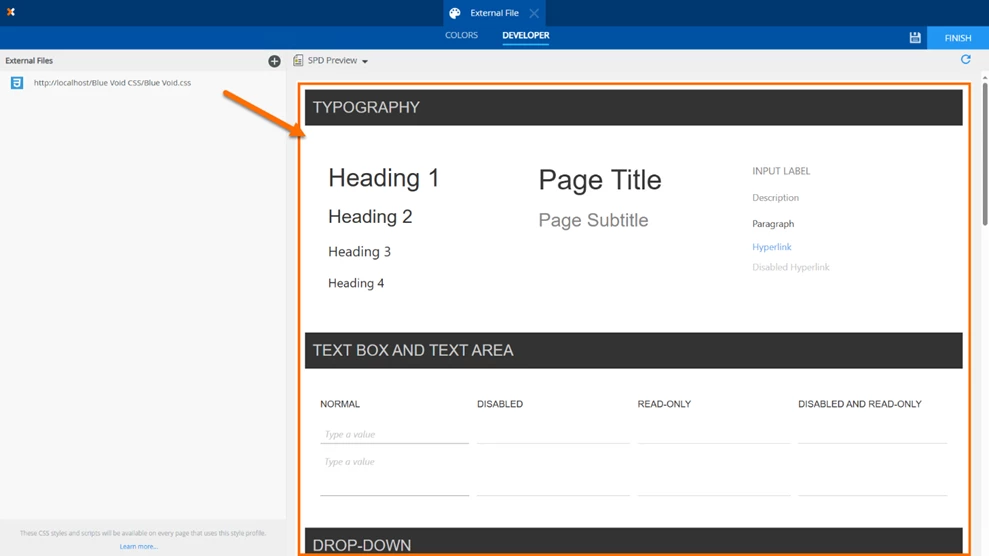Click the 'Page Title' sample text
The width and height of the screenshot is (989, 556).
(x=600, y=180)
